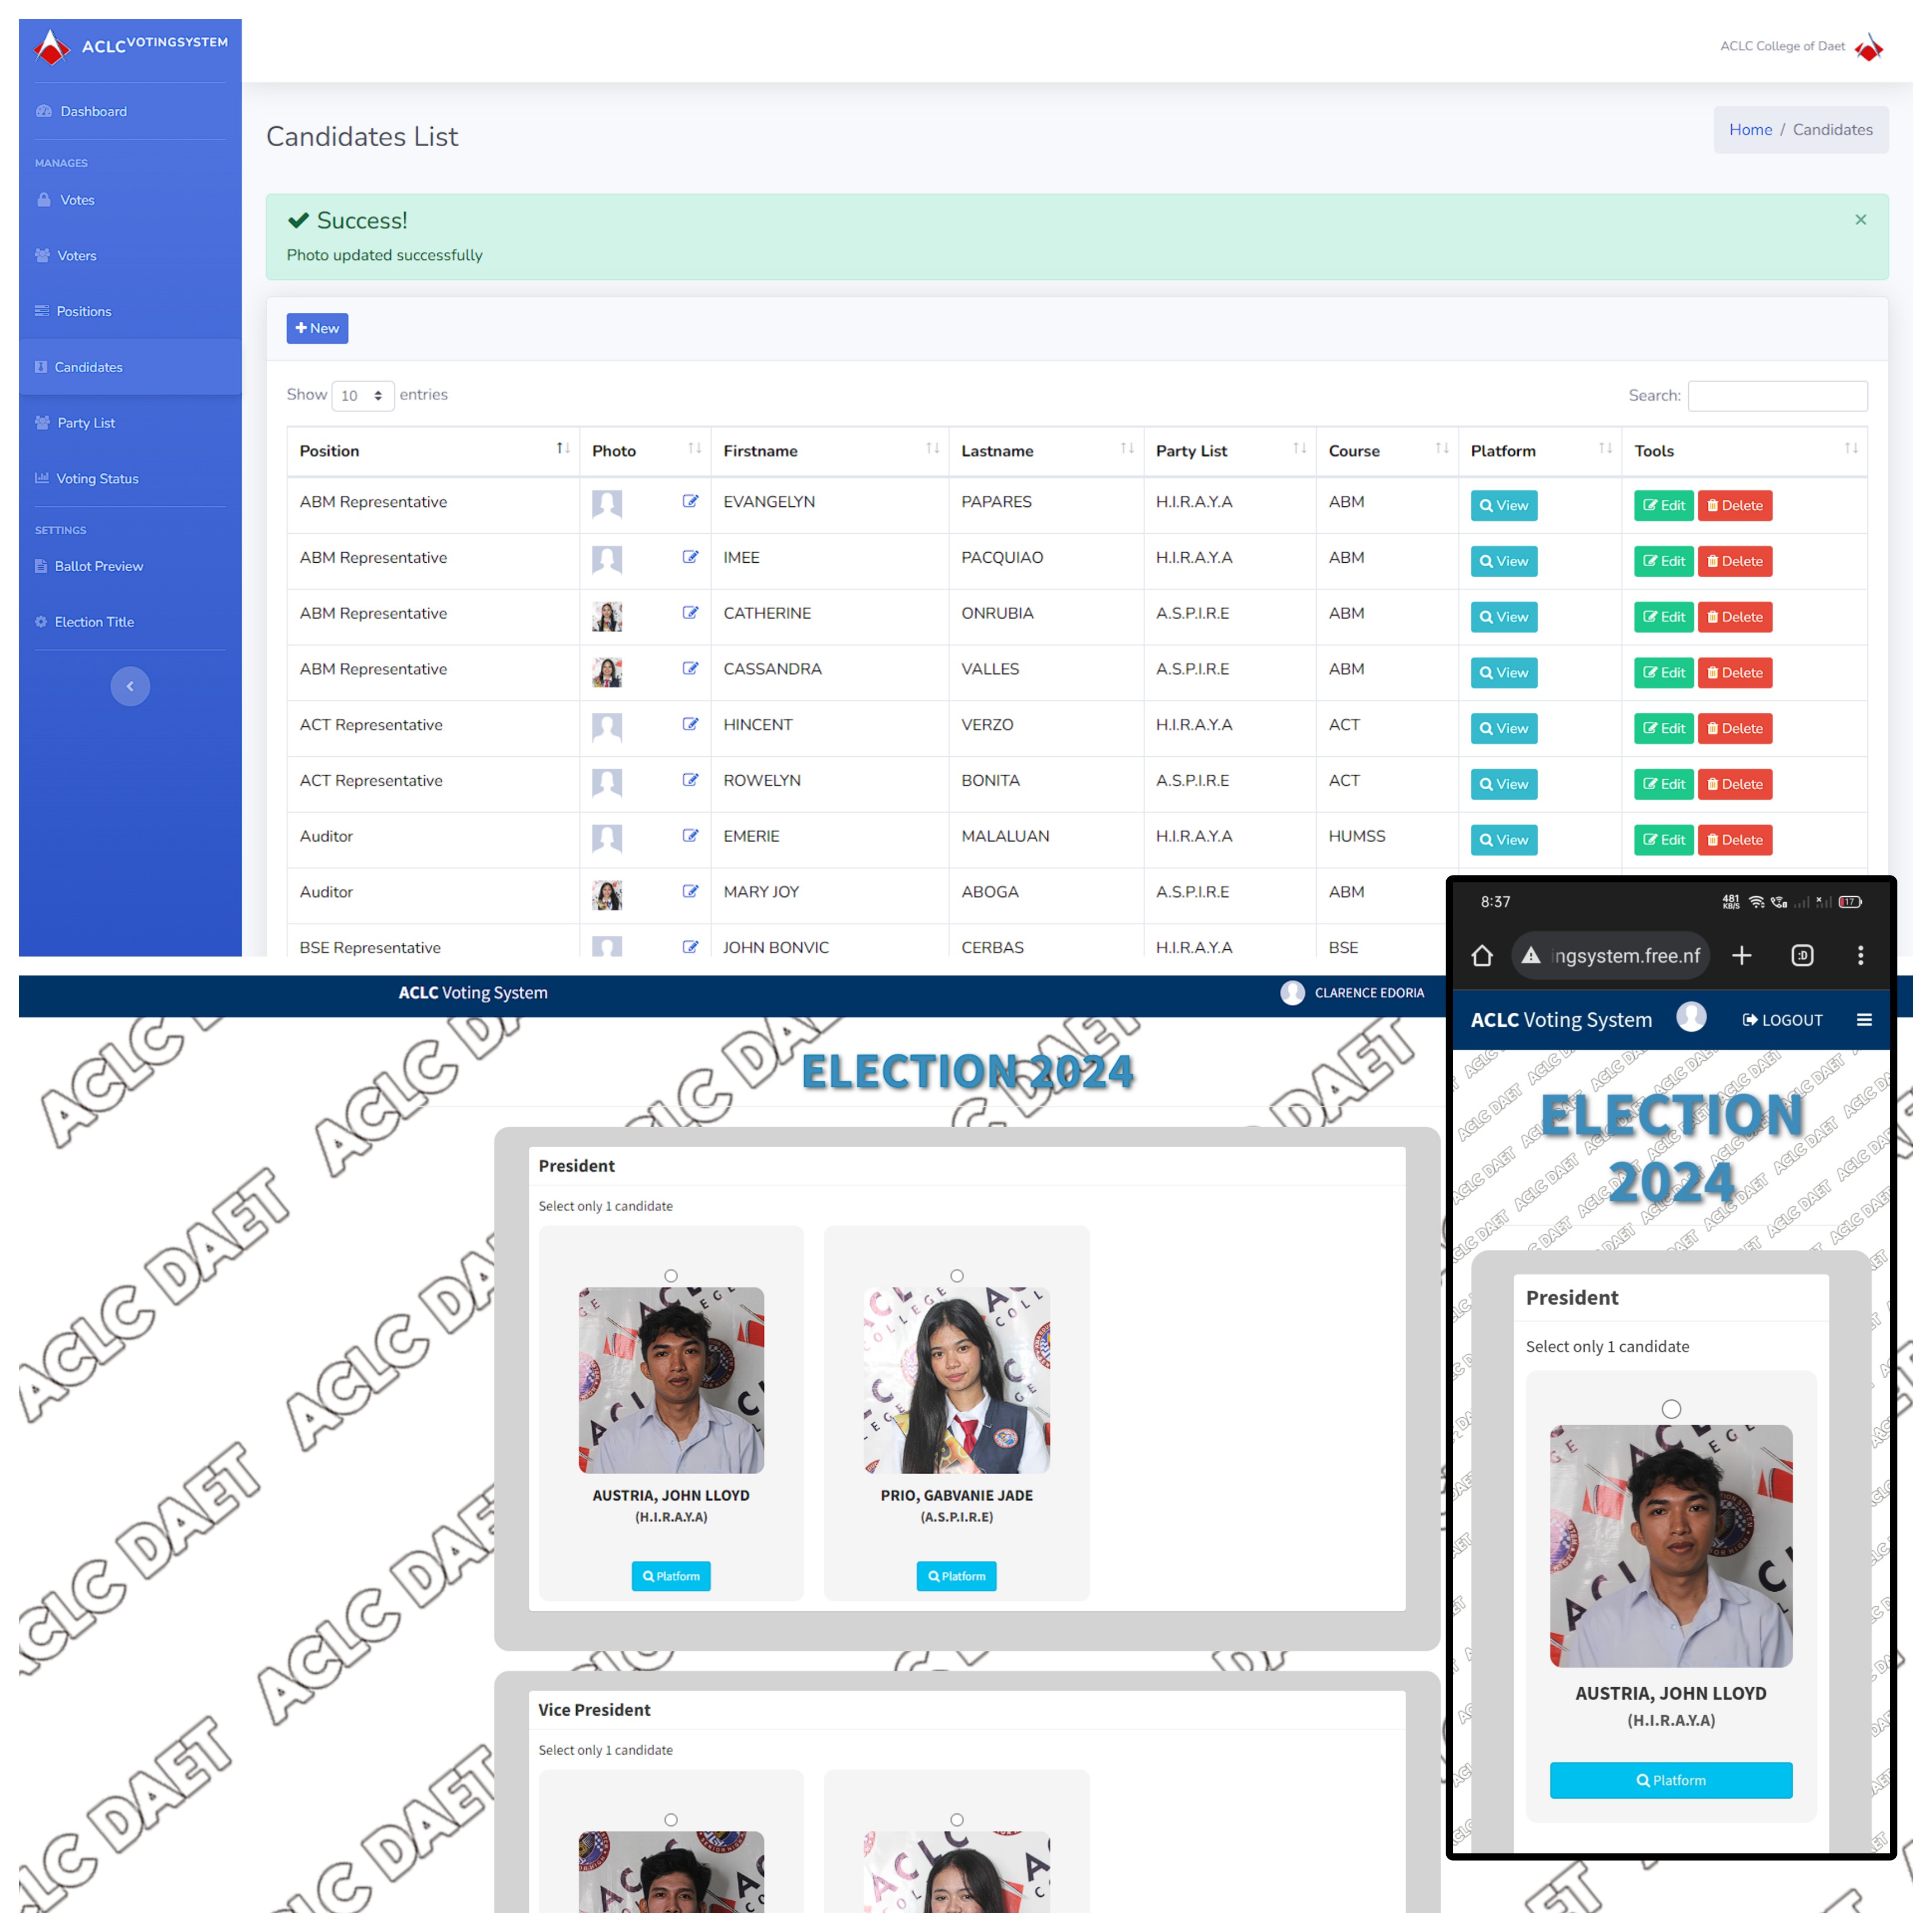
Task: Edit photo icon for EVANGELYN
Action: pyautogui.click(x=690, y=501)
